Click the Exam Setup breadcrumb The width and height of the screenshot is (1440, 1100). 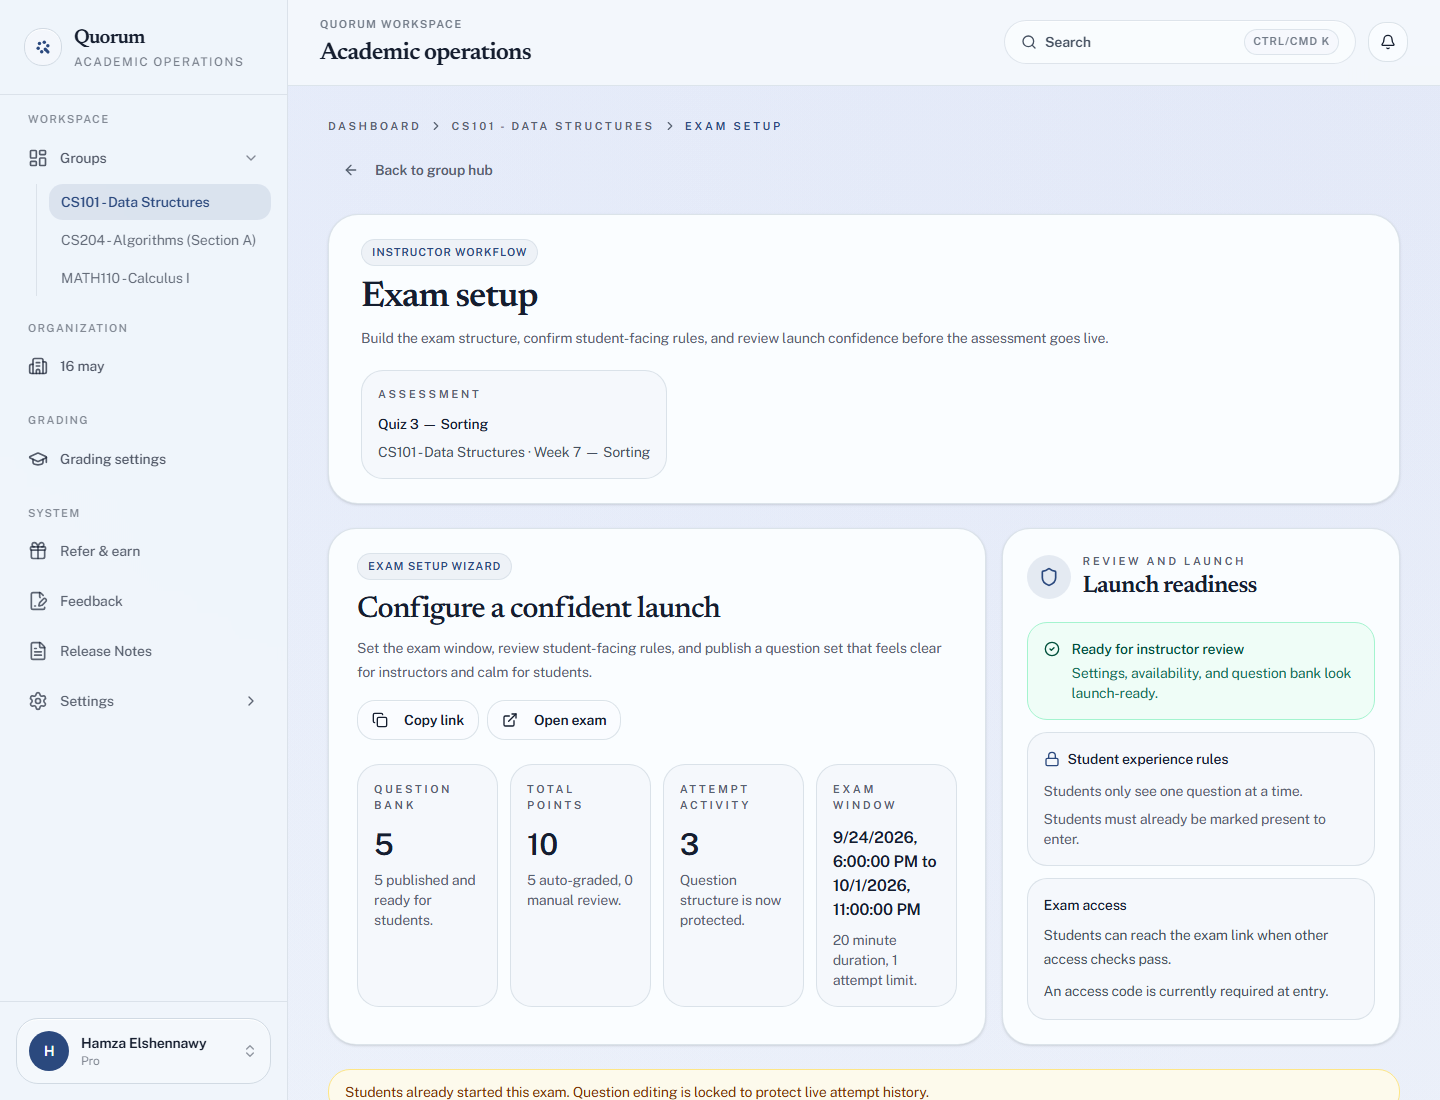tap(733, 126)
